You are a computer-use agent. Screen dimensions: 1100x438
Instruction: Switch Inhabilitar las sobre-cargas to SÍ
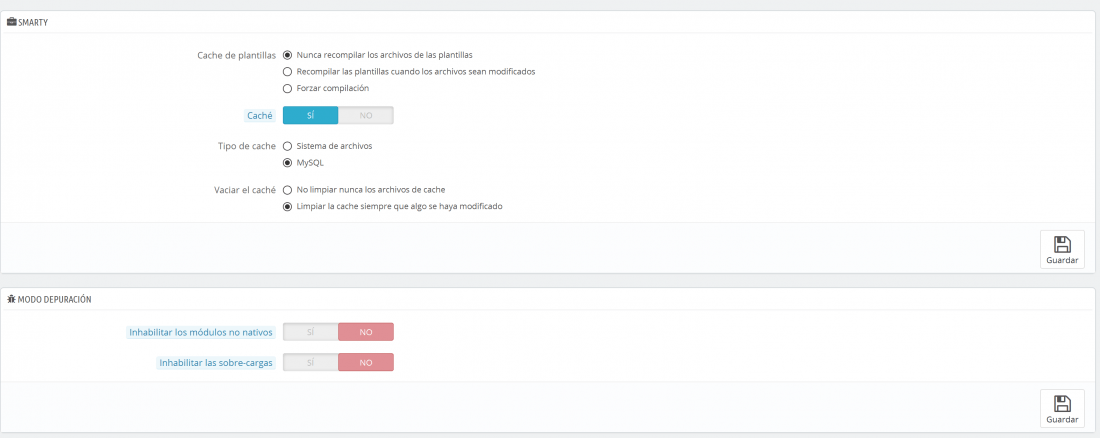(310, 362)
